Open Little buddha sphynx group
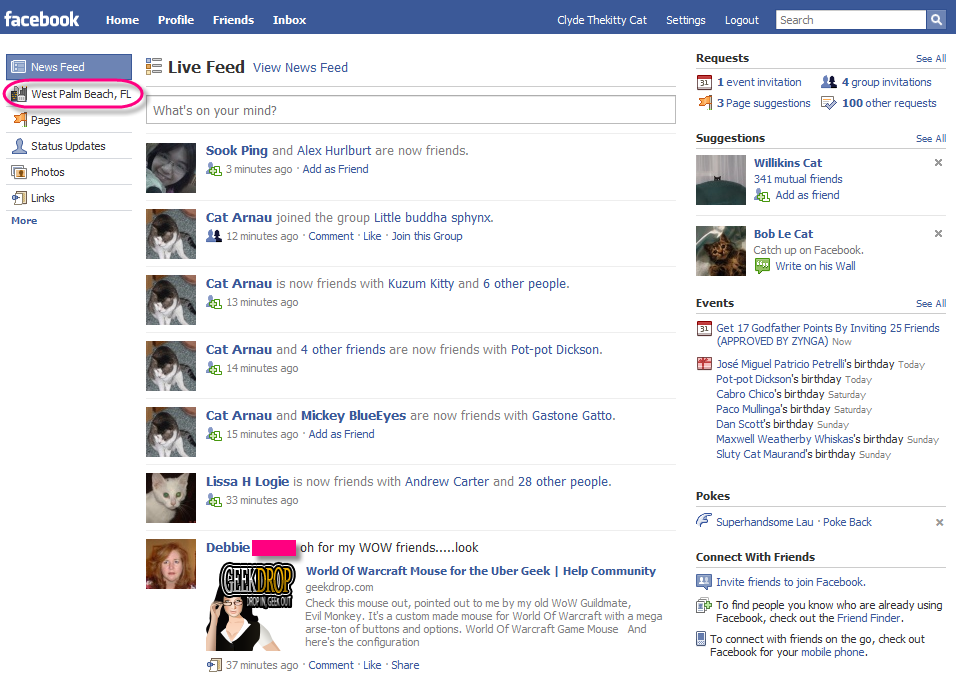The image size is (956, 678). (433, 218)
